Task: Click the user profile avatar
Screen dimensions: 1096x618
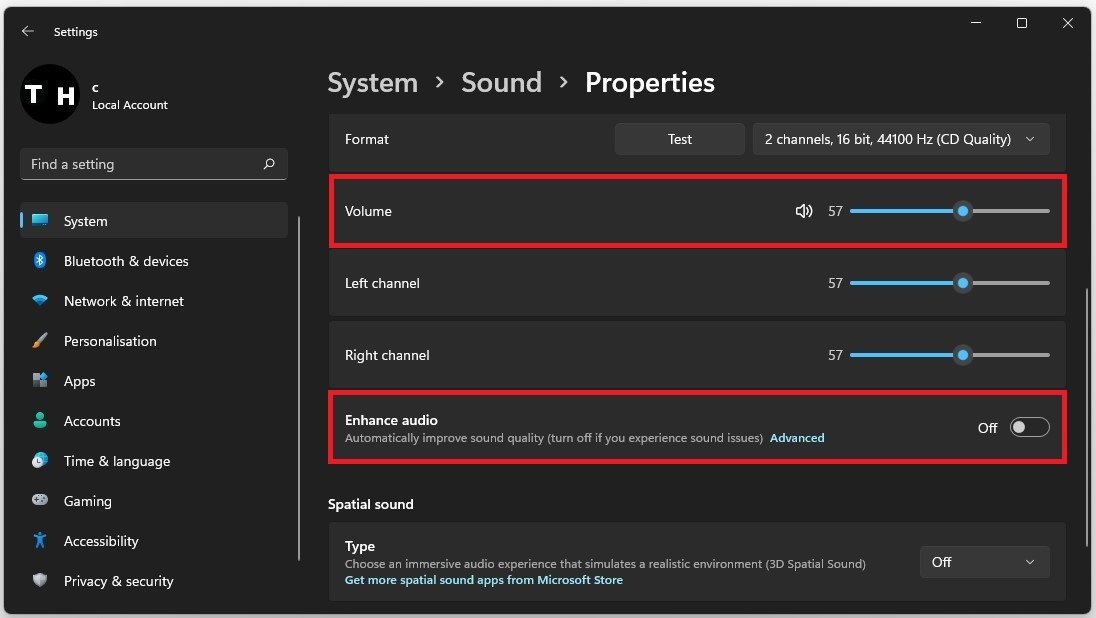Action: [50, 95]
